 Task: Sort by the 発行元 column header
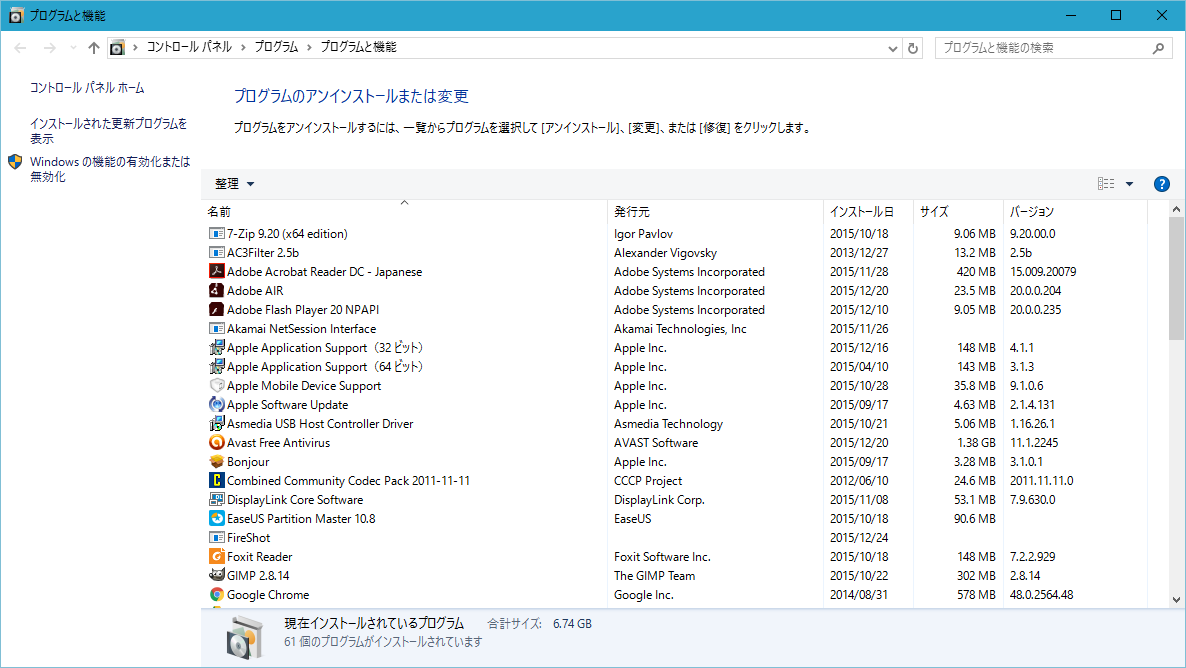click(716, 212)
